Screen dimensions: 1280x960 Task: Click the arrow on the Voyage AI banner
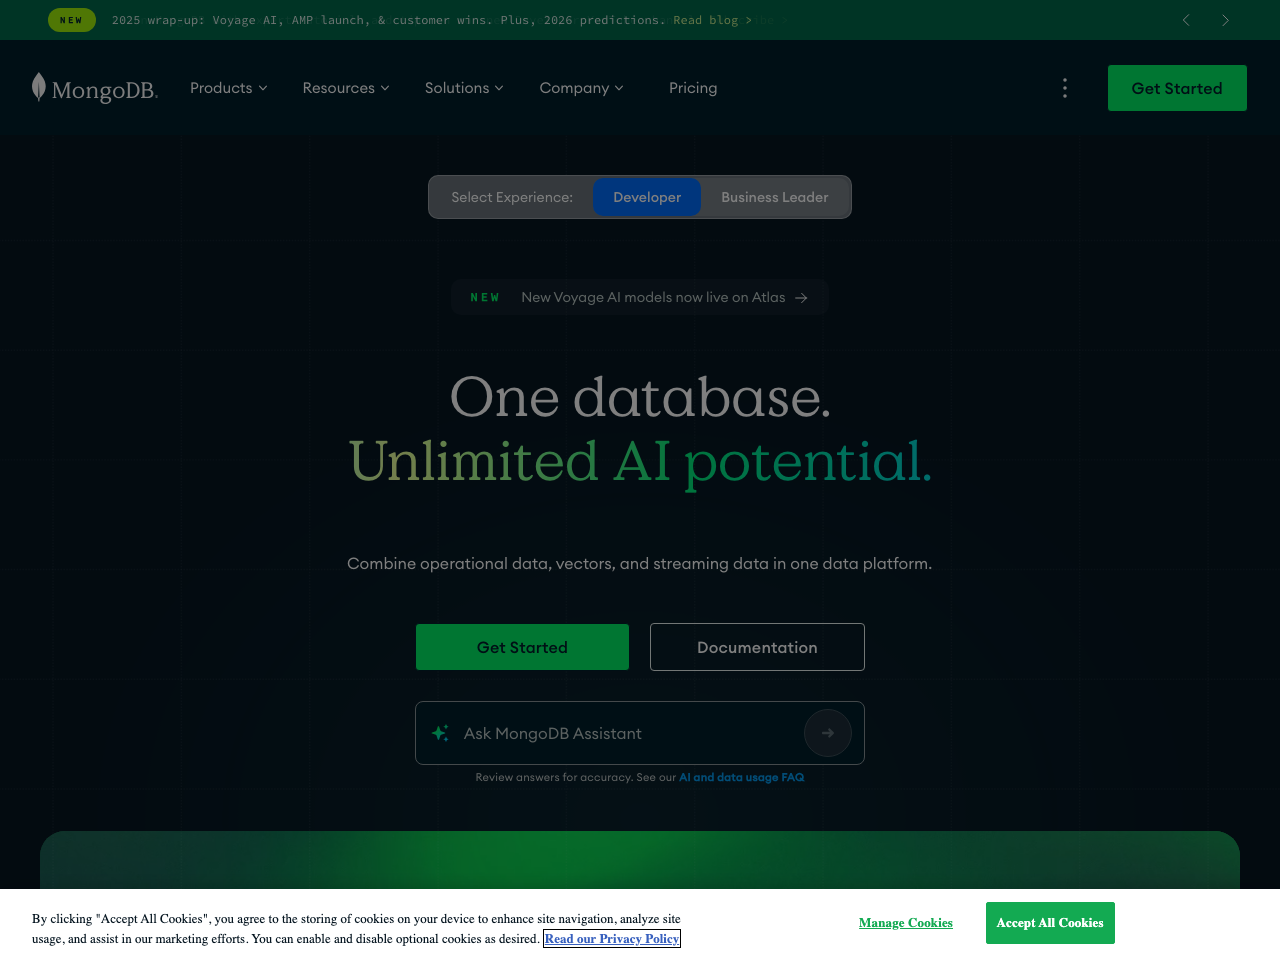pyautogui.click(x=801, y=297)
